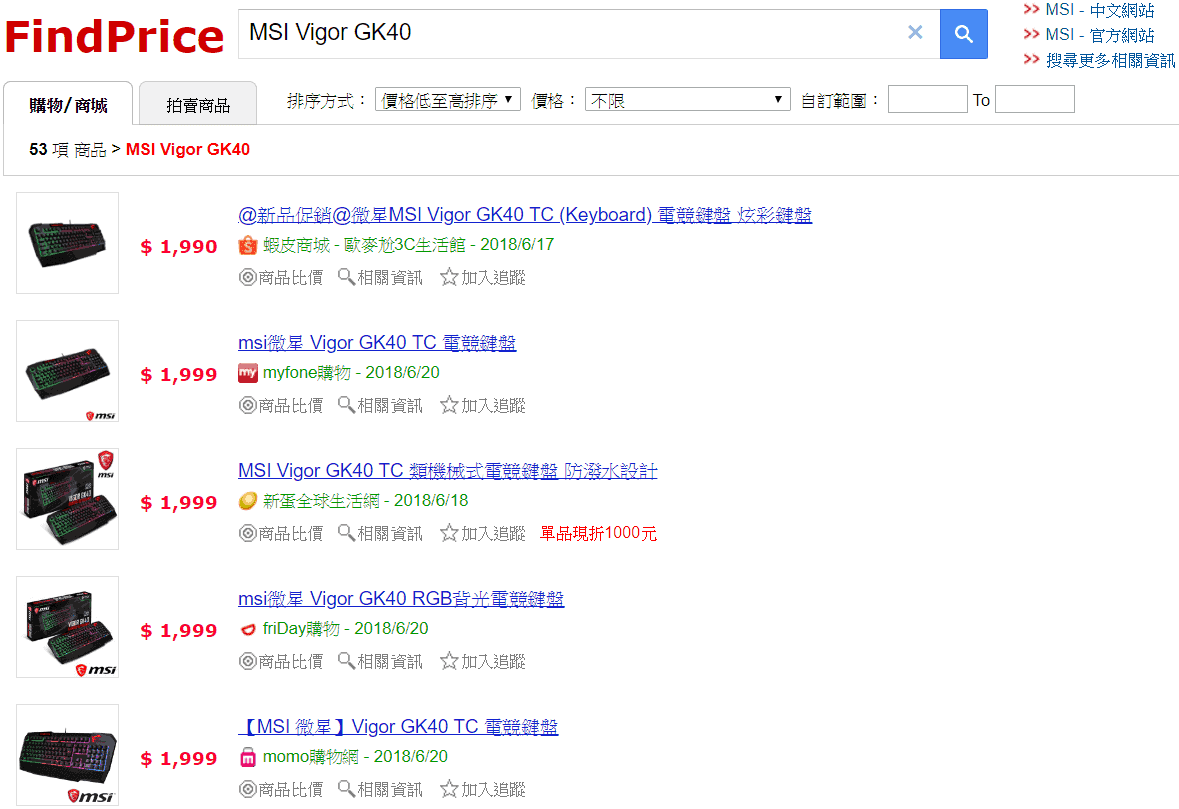The width and height of the screenshot is (1179, 809).
Task: Click 商品比價 under the momo購物網 listing
Action: 281,789
